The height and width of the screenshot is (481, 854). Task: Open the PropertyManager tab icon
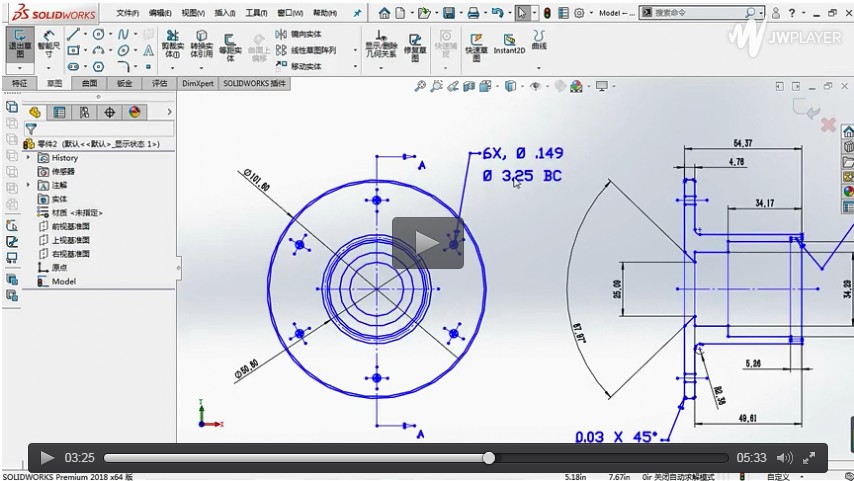click(x=60, y=112)
